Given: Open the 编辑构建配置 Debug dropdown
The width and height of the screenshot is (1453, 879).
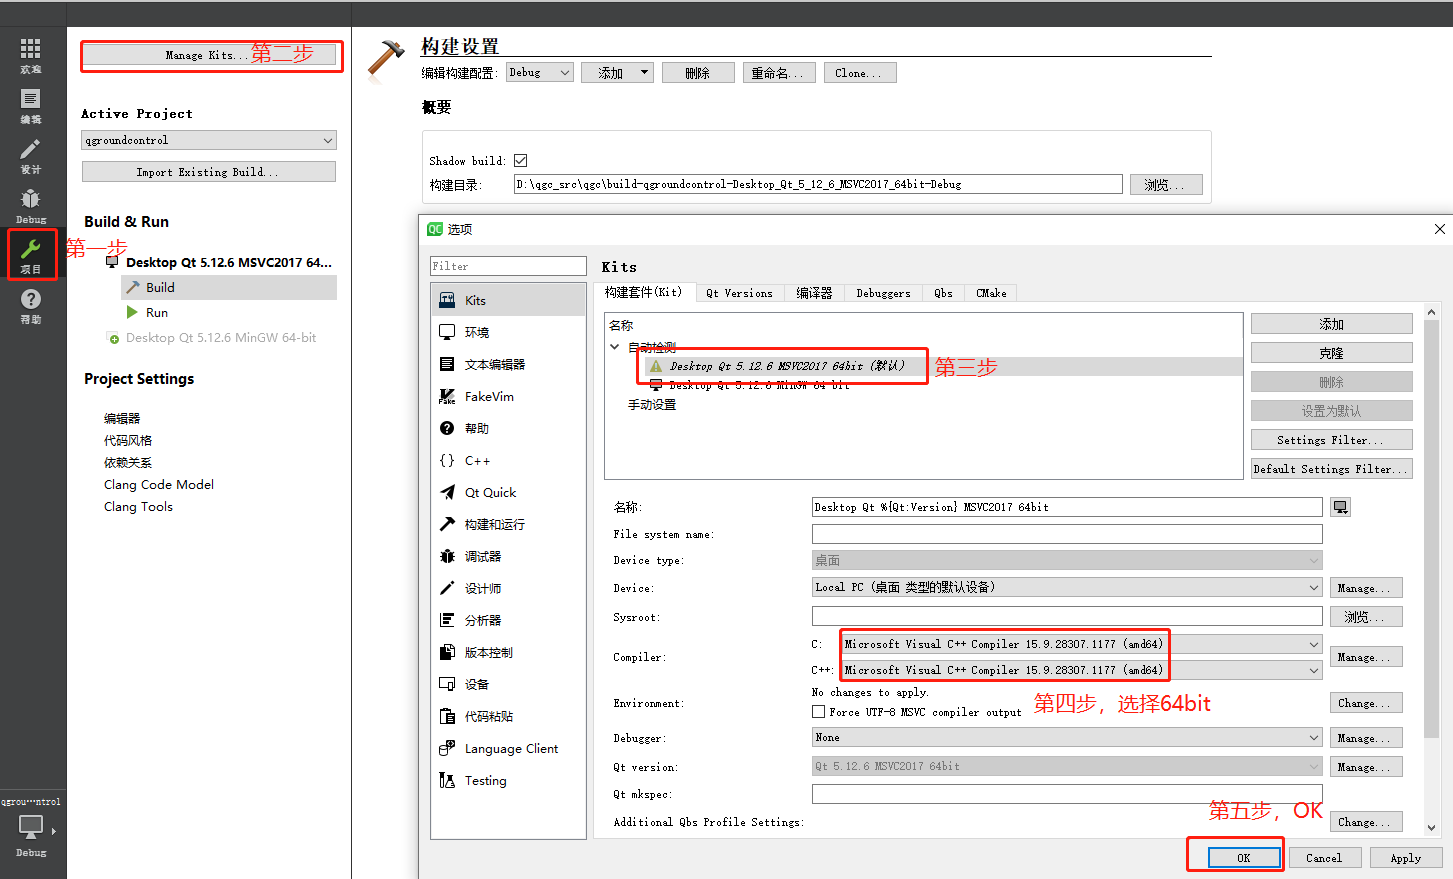Looking at the screenshot, I should 539,72.
